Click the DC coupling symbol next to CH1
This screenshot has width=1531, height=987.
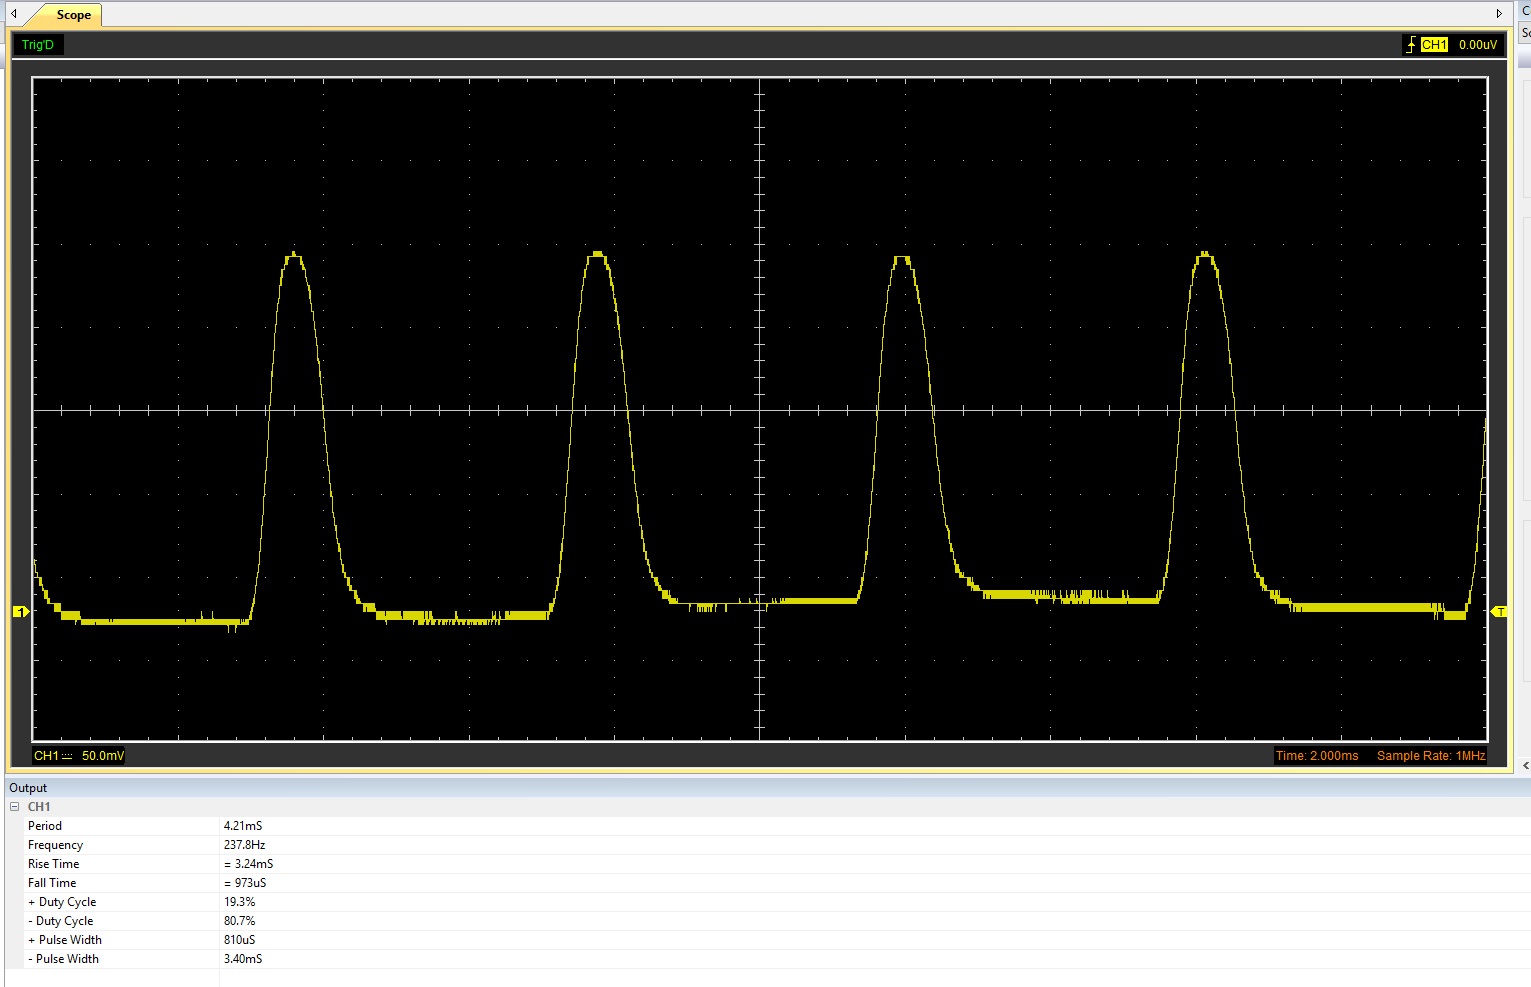pyautogui.click(x=67, y=756)
